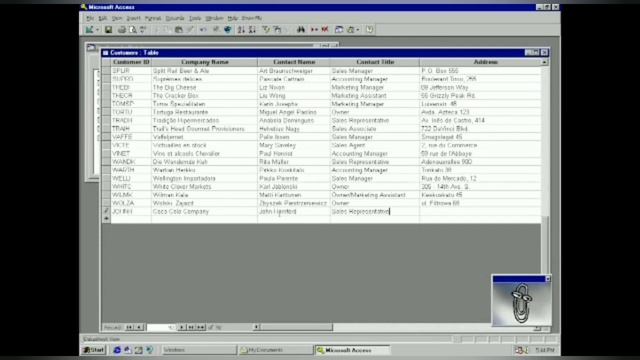Click the New Object toolbar icon
This screenshot has height=360, width=640.
coord(351,30)
